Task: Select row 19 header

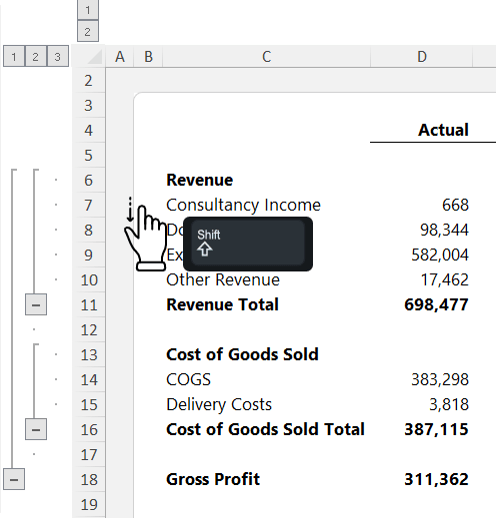Action: coord(89,504)
